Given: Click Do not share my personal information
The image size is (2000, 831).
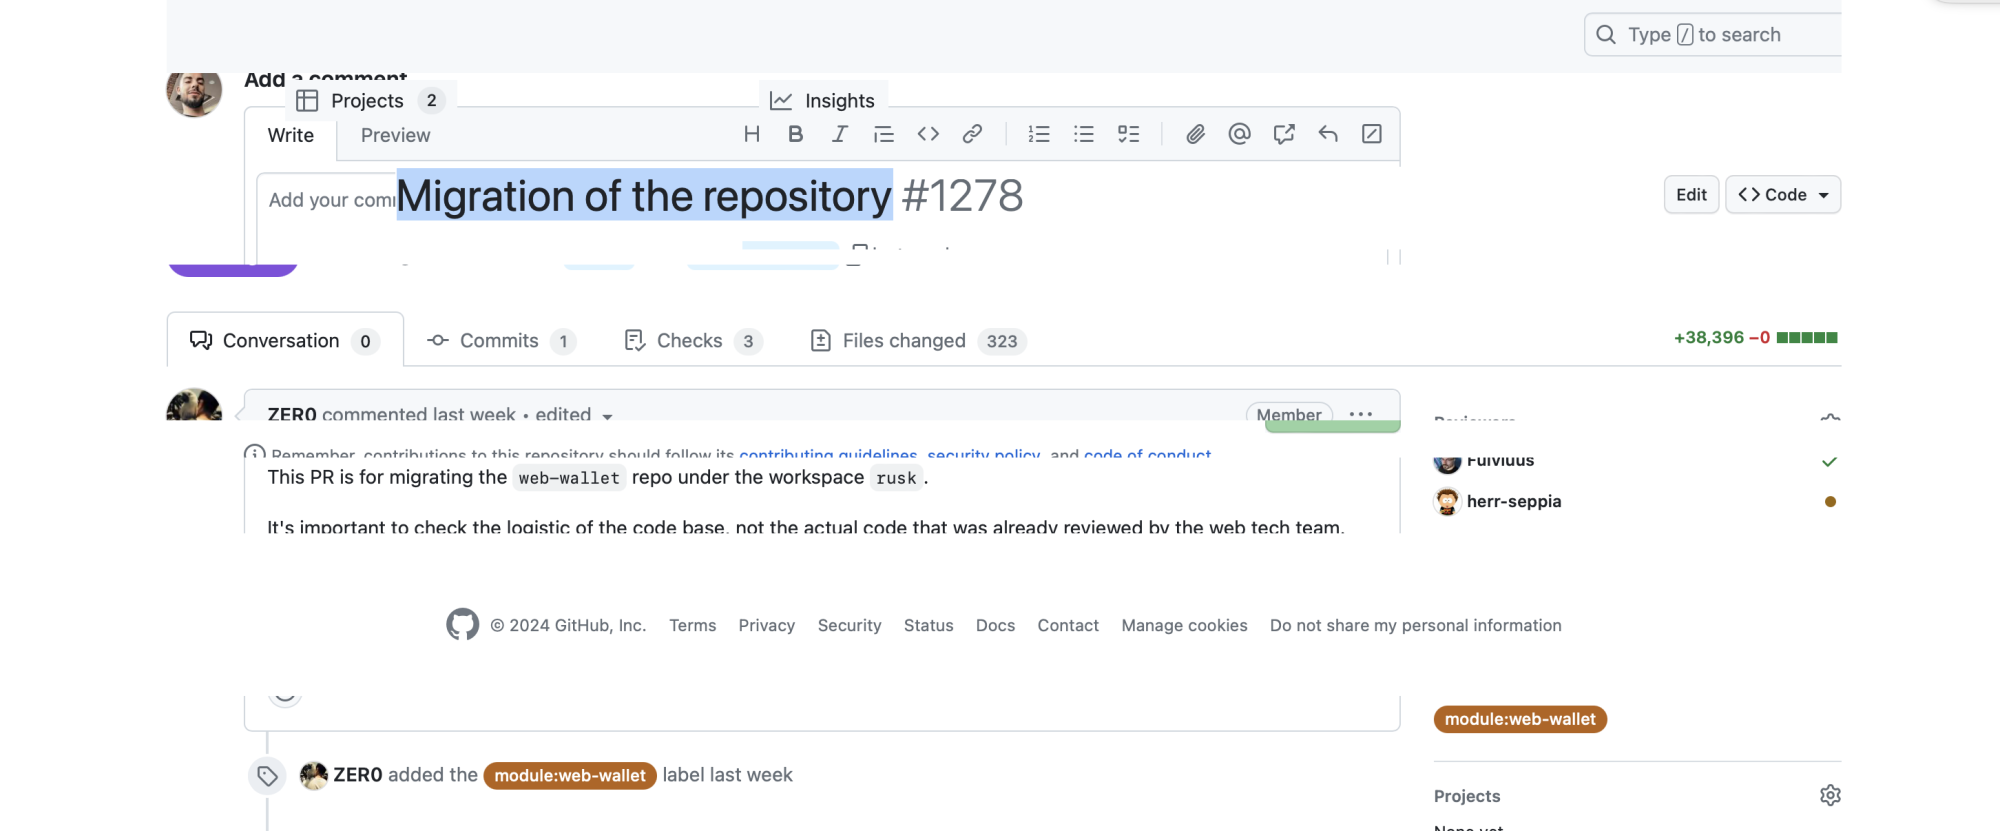Looking at the screenshot, I should coord(1416,626).
